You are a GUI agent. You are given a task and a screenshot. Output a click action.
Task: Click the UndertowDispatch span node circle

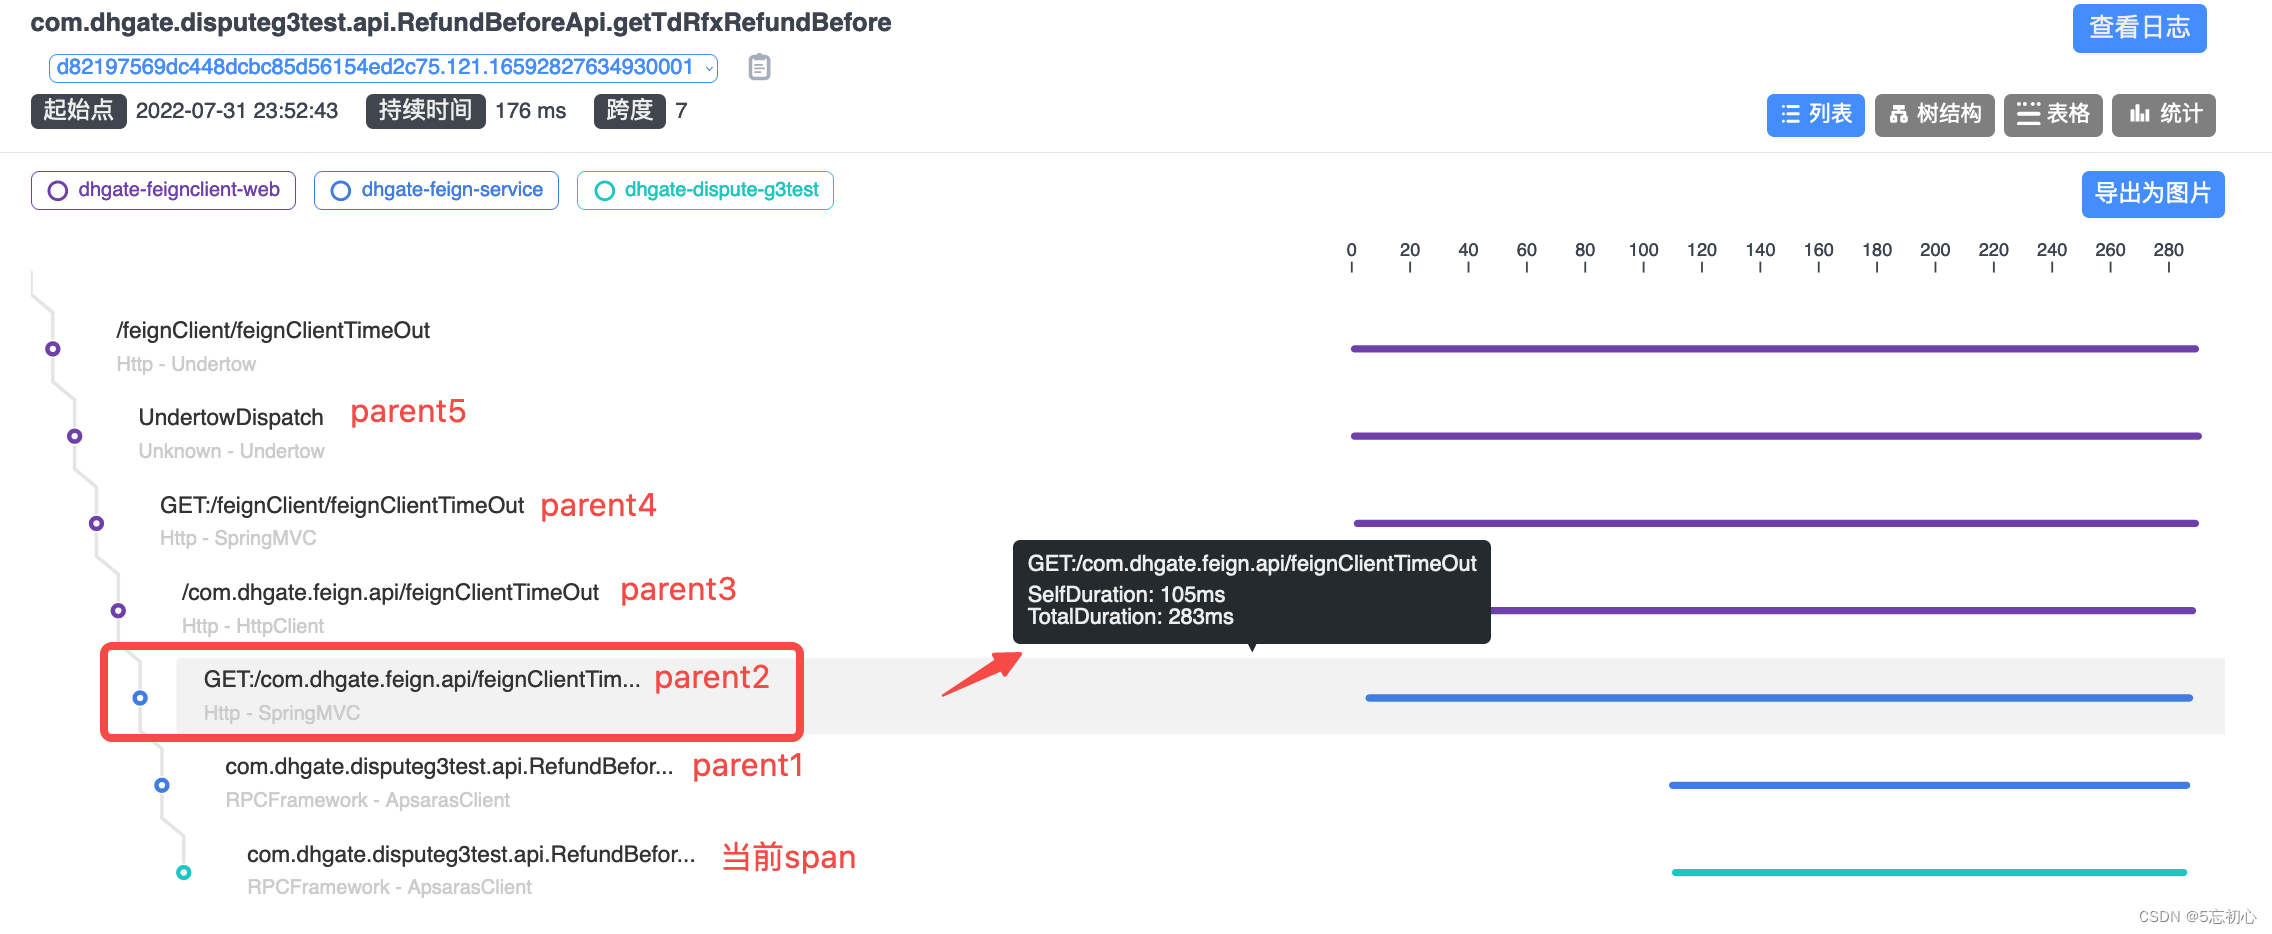coord(75,436)
